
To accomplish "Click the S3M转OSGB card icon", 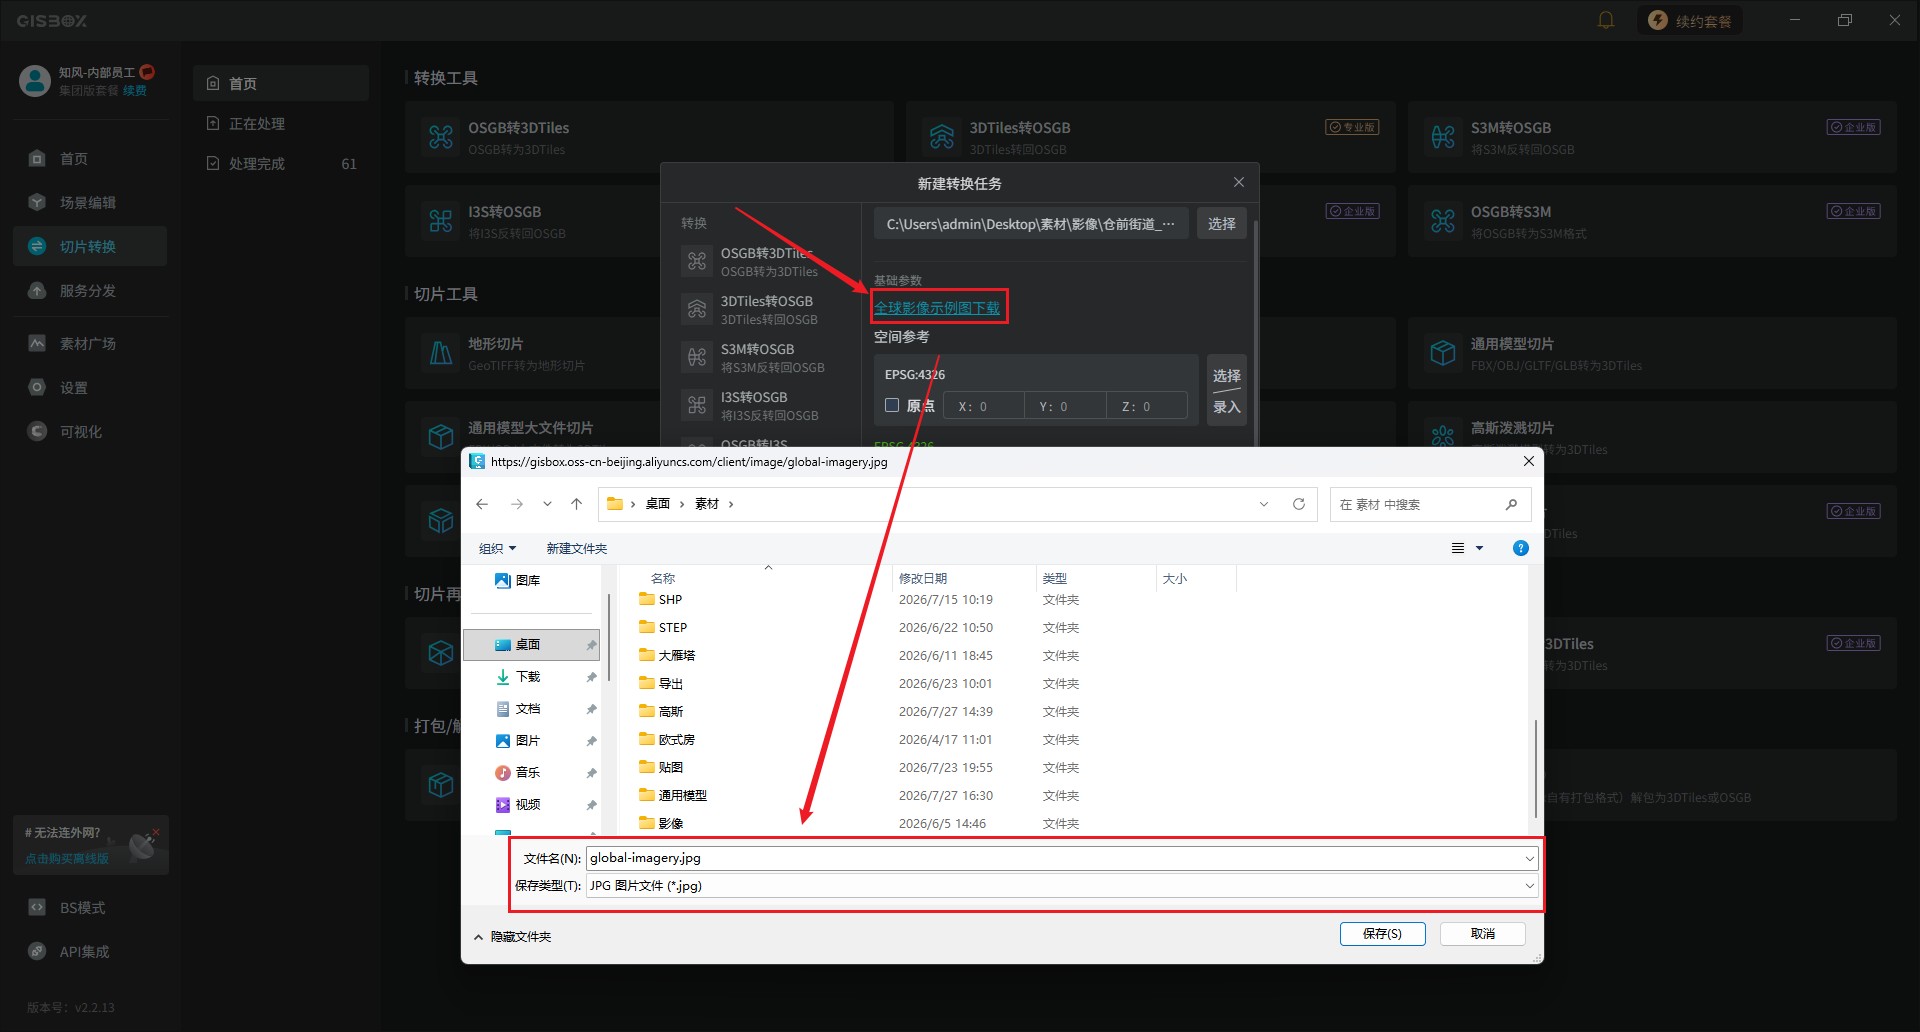I will point(1443,137).
